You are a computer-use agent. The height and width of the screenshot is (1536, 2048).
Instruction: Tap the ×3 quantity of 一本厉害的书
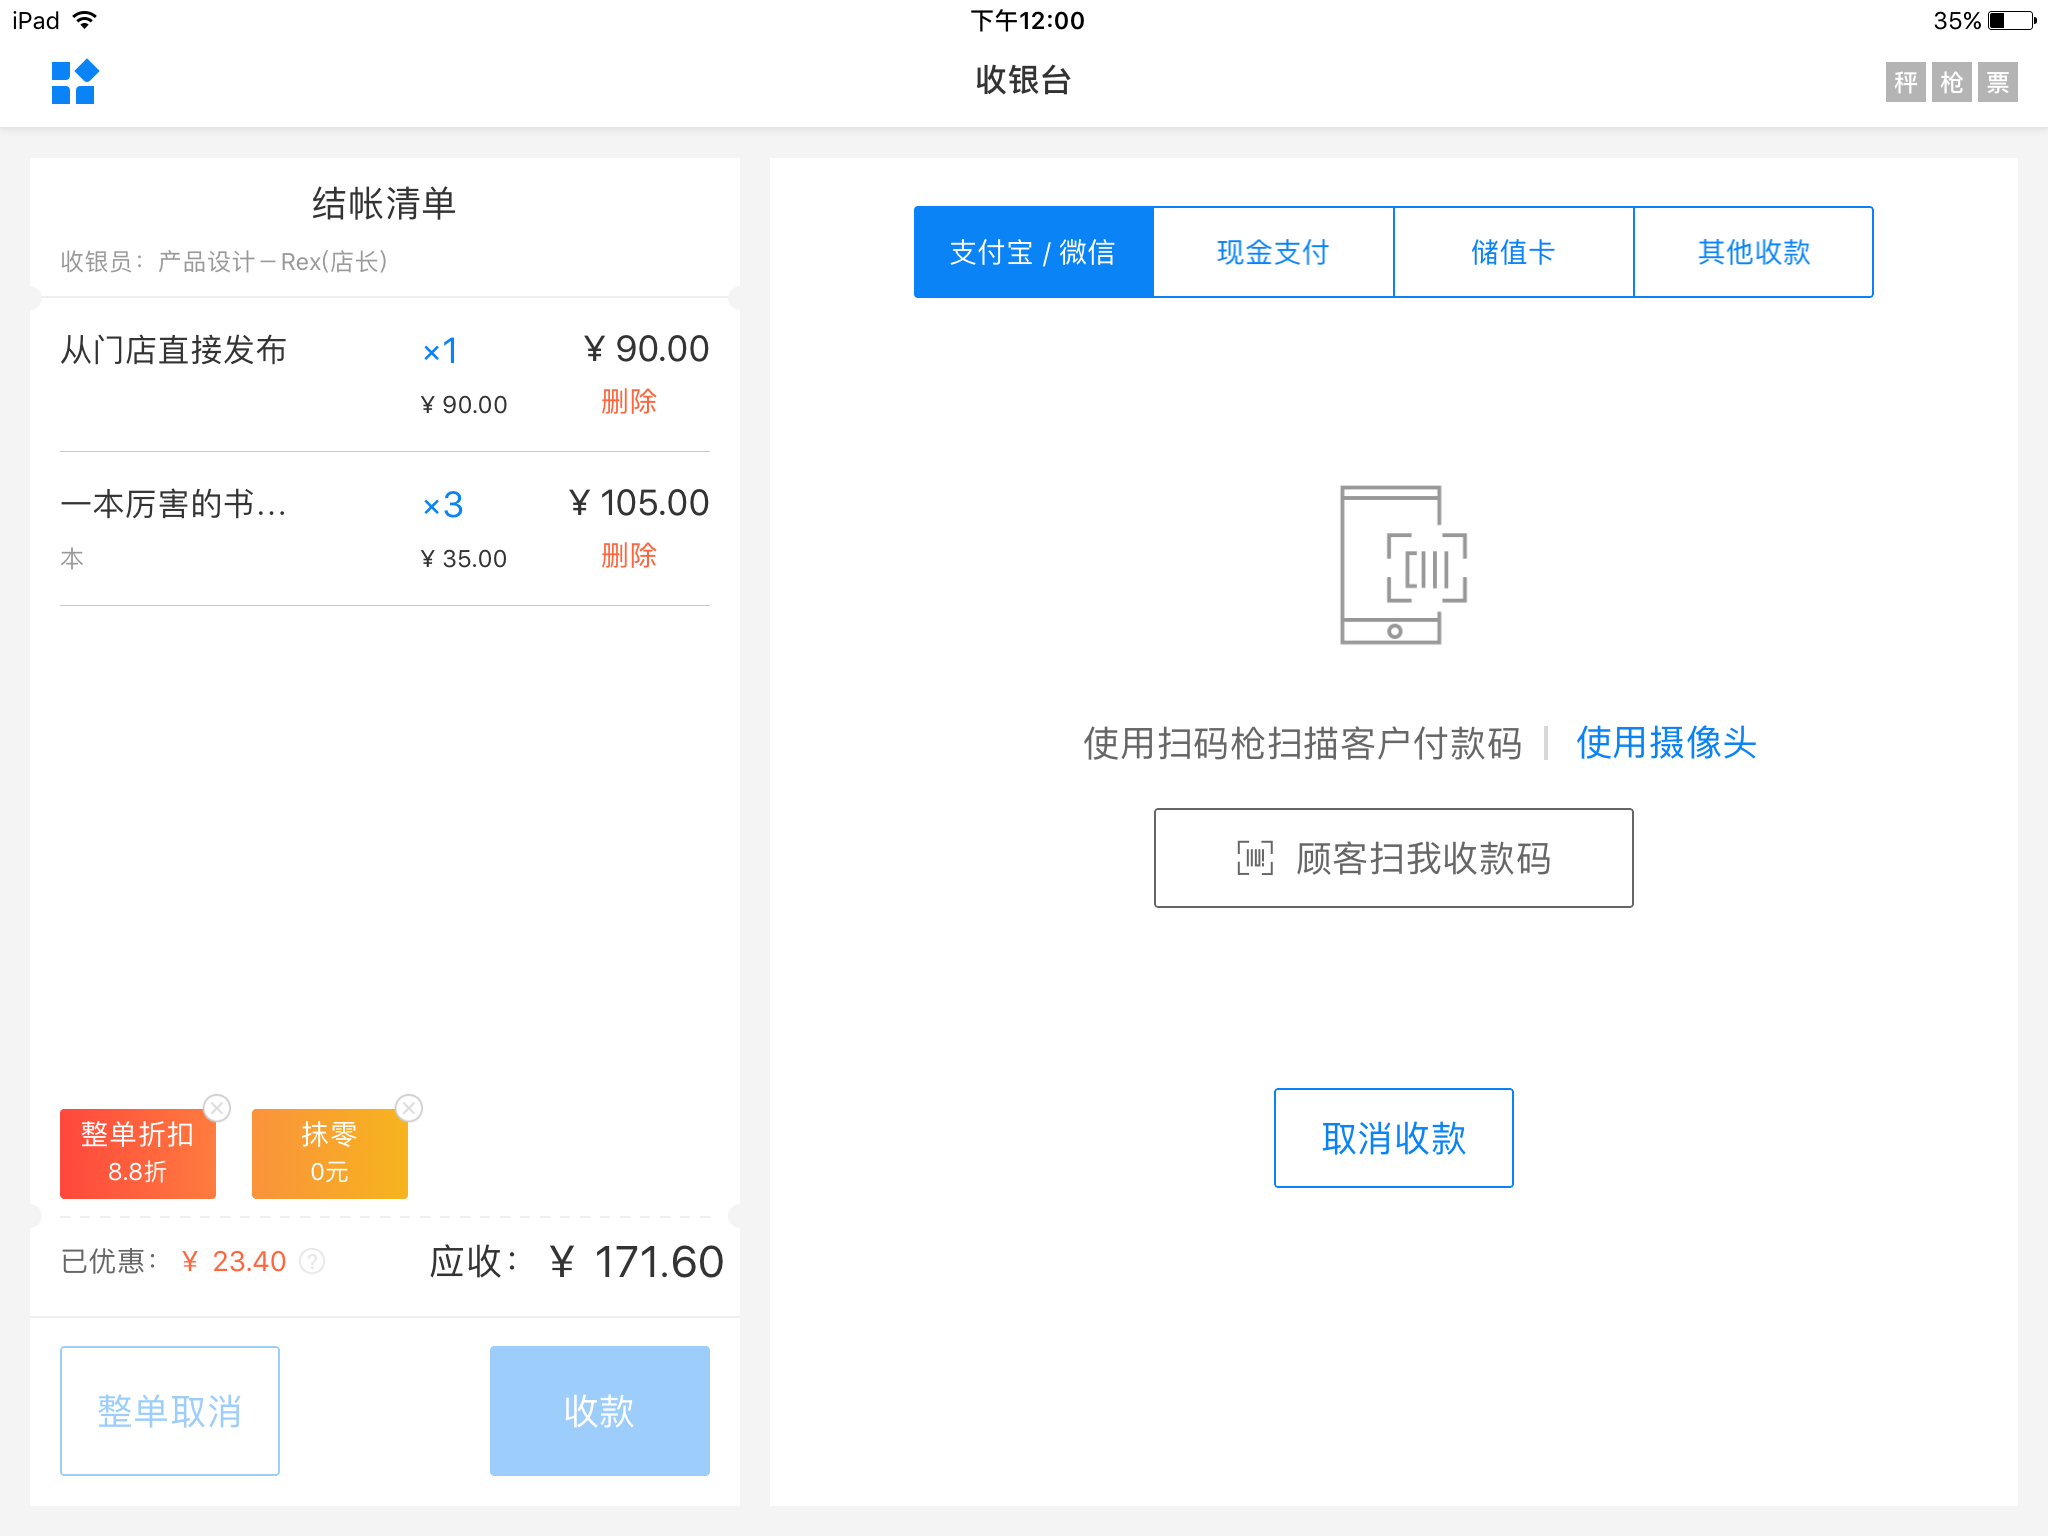[442, 505]
